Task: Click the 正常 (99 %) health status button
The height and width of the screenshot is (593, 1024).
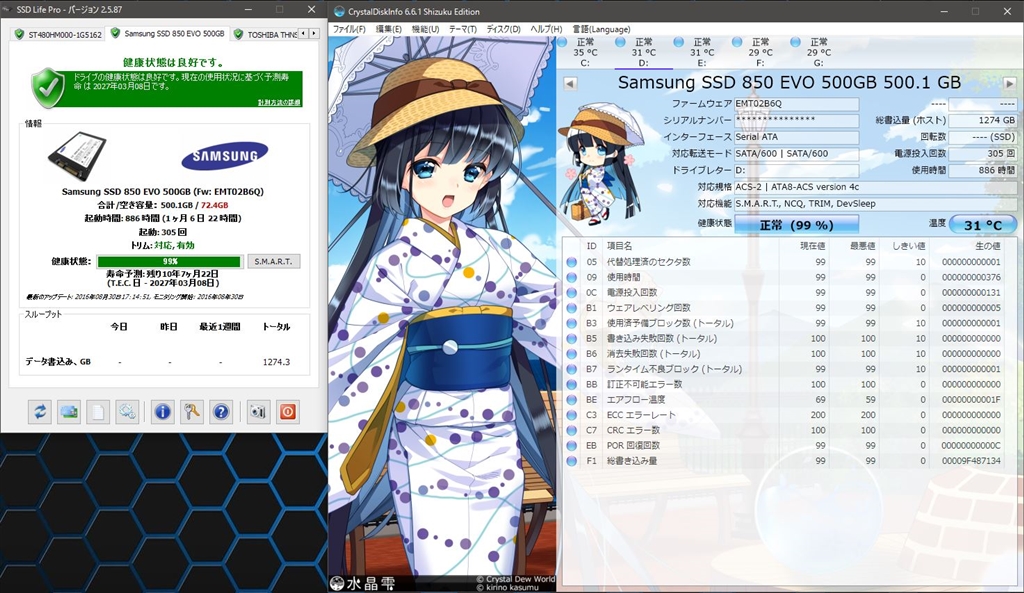Action: [796, 225]
